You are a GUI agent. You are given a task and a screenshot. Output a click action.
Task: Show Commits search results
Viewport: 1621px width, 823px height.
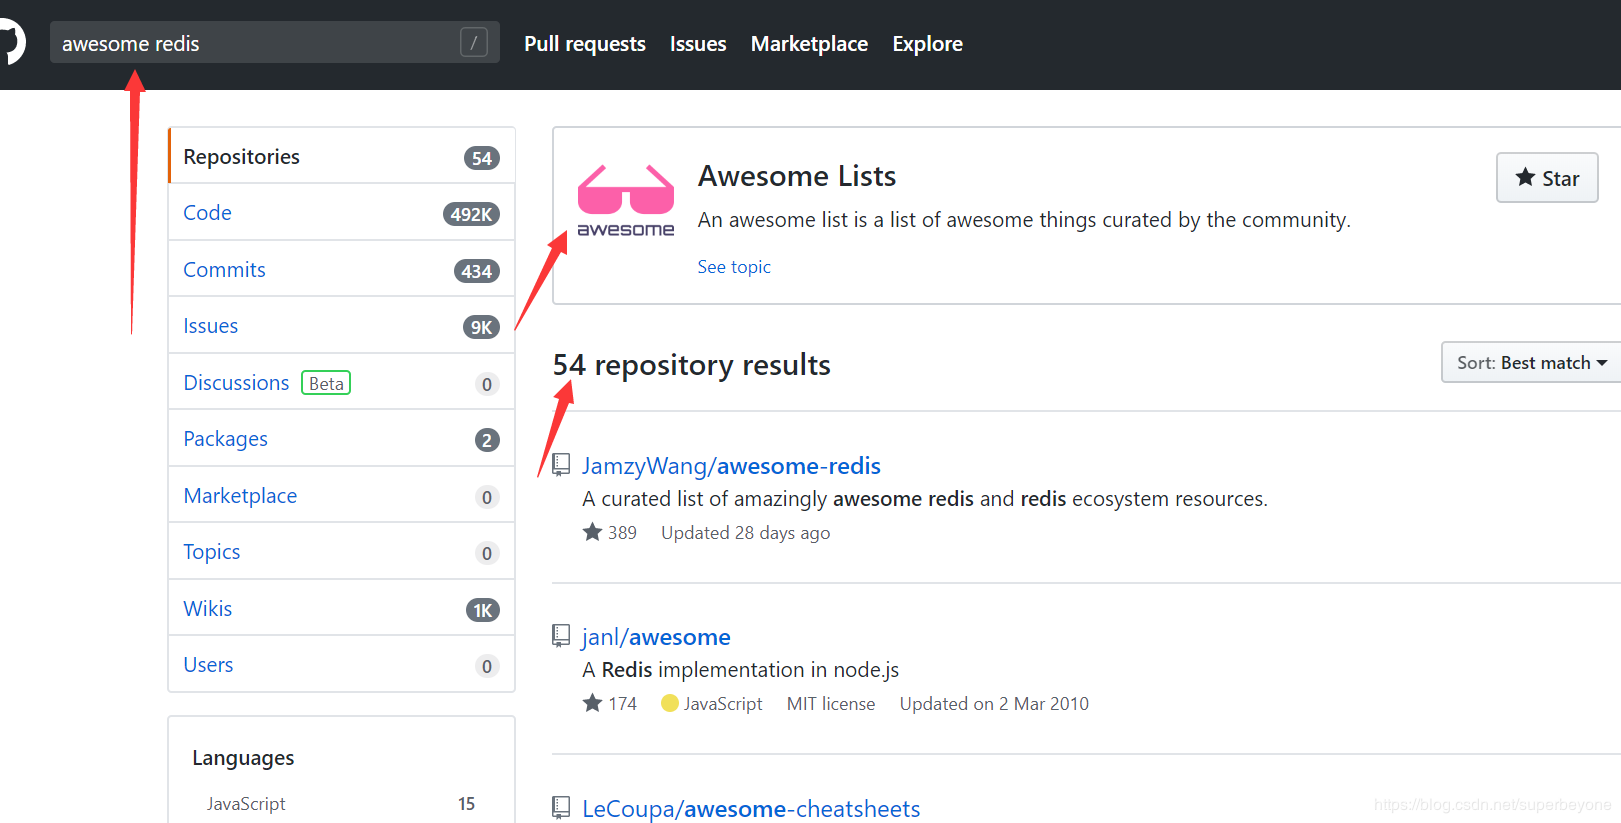pos(341,270)
